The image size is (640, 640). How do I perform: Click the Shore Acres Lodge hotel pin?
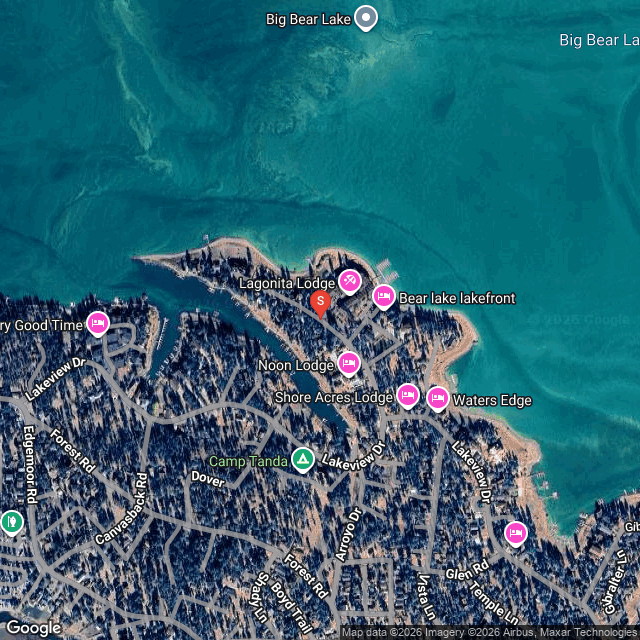(408, 396)
